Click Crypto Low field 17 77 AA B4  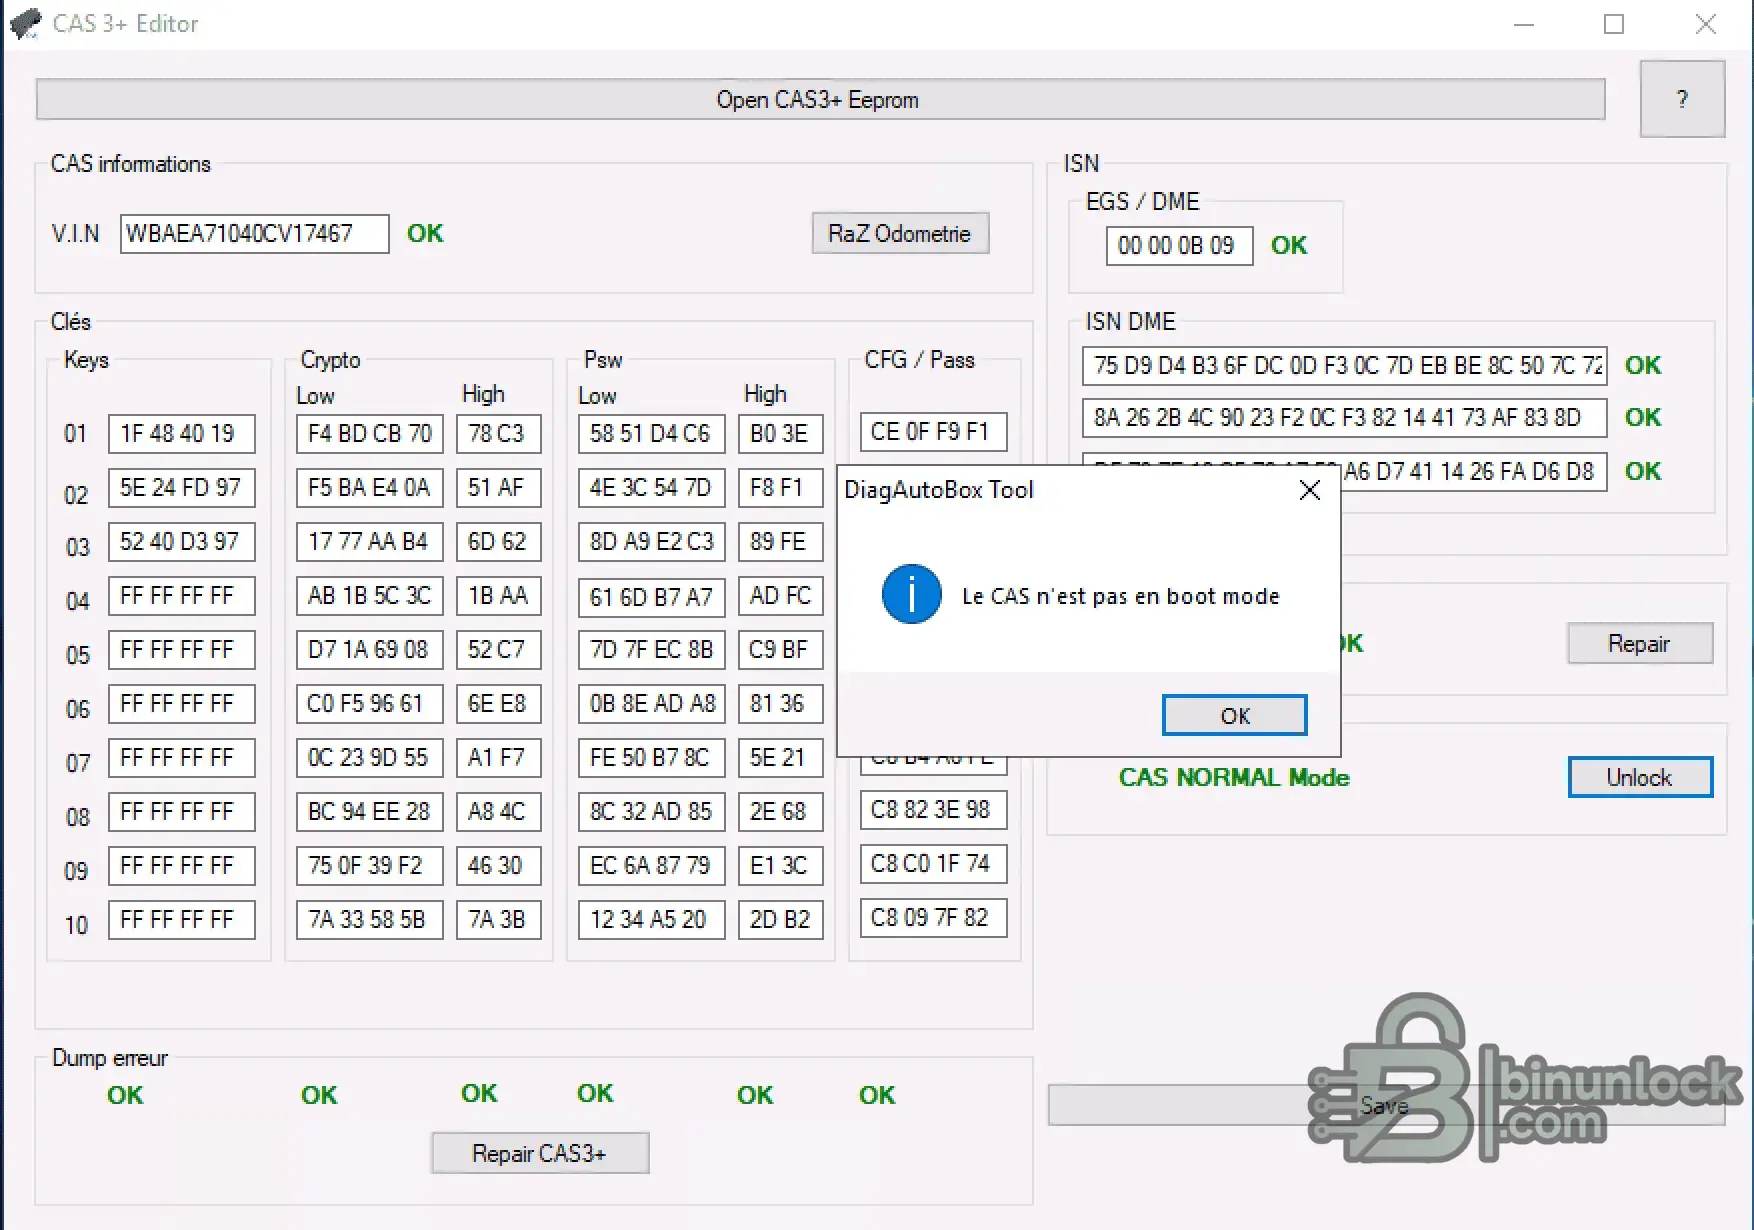[369, 542]
